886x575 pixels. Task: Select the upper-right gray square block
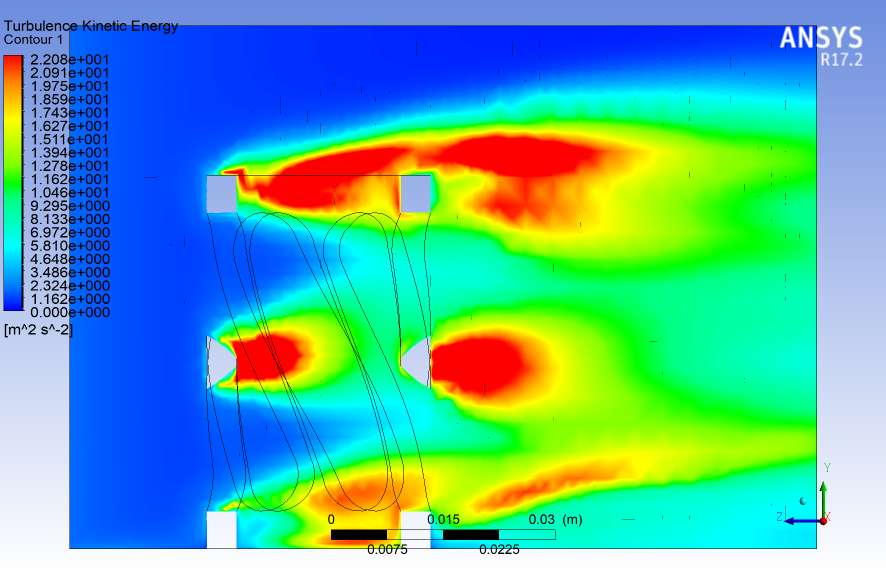(415, 194)
